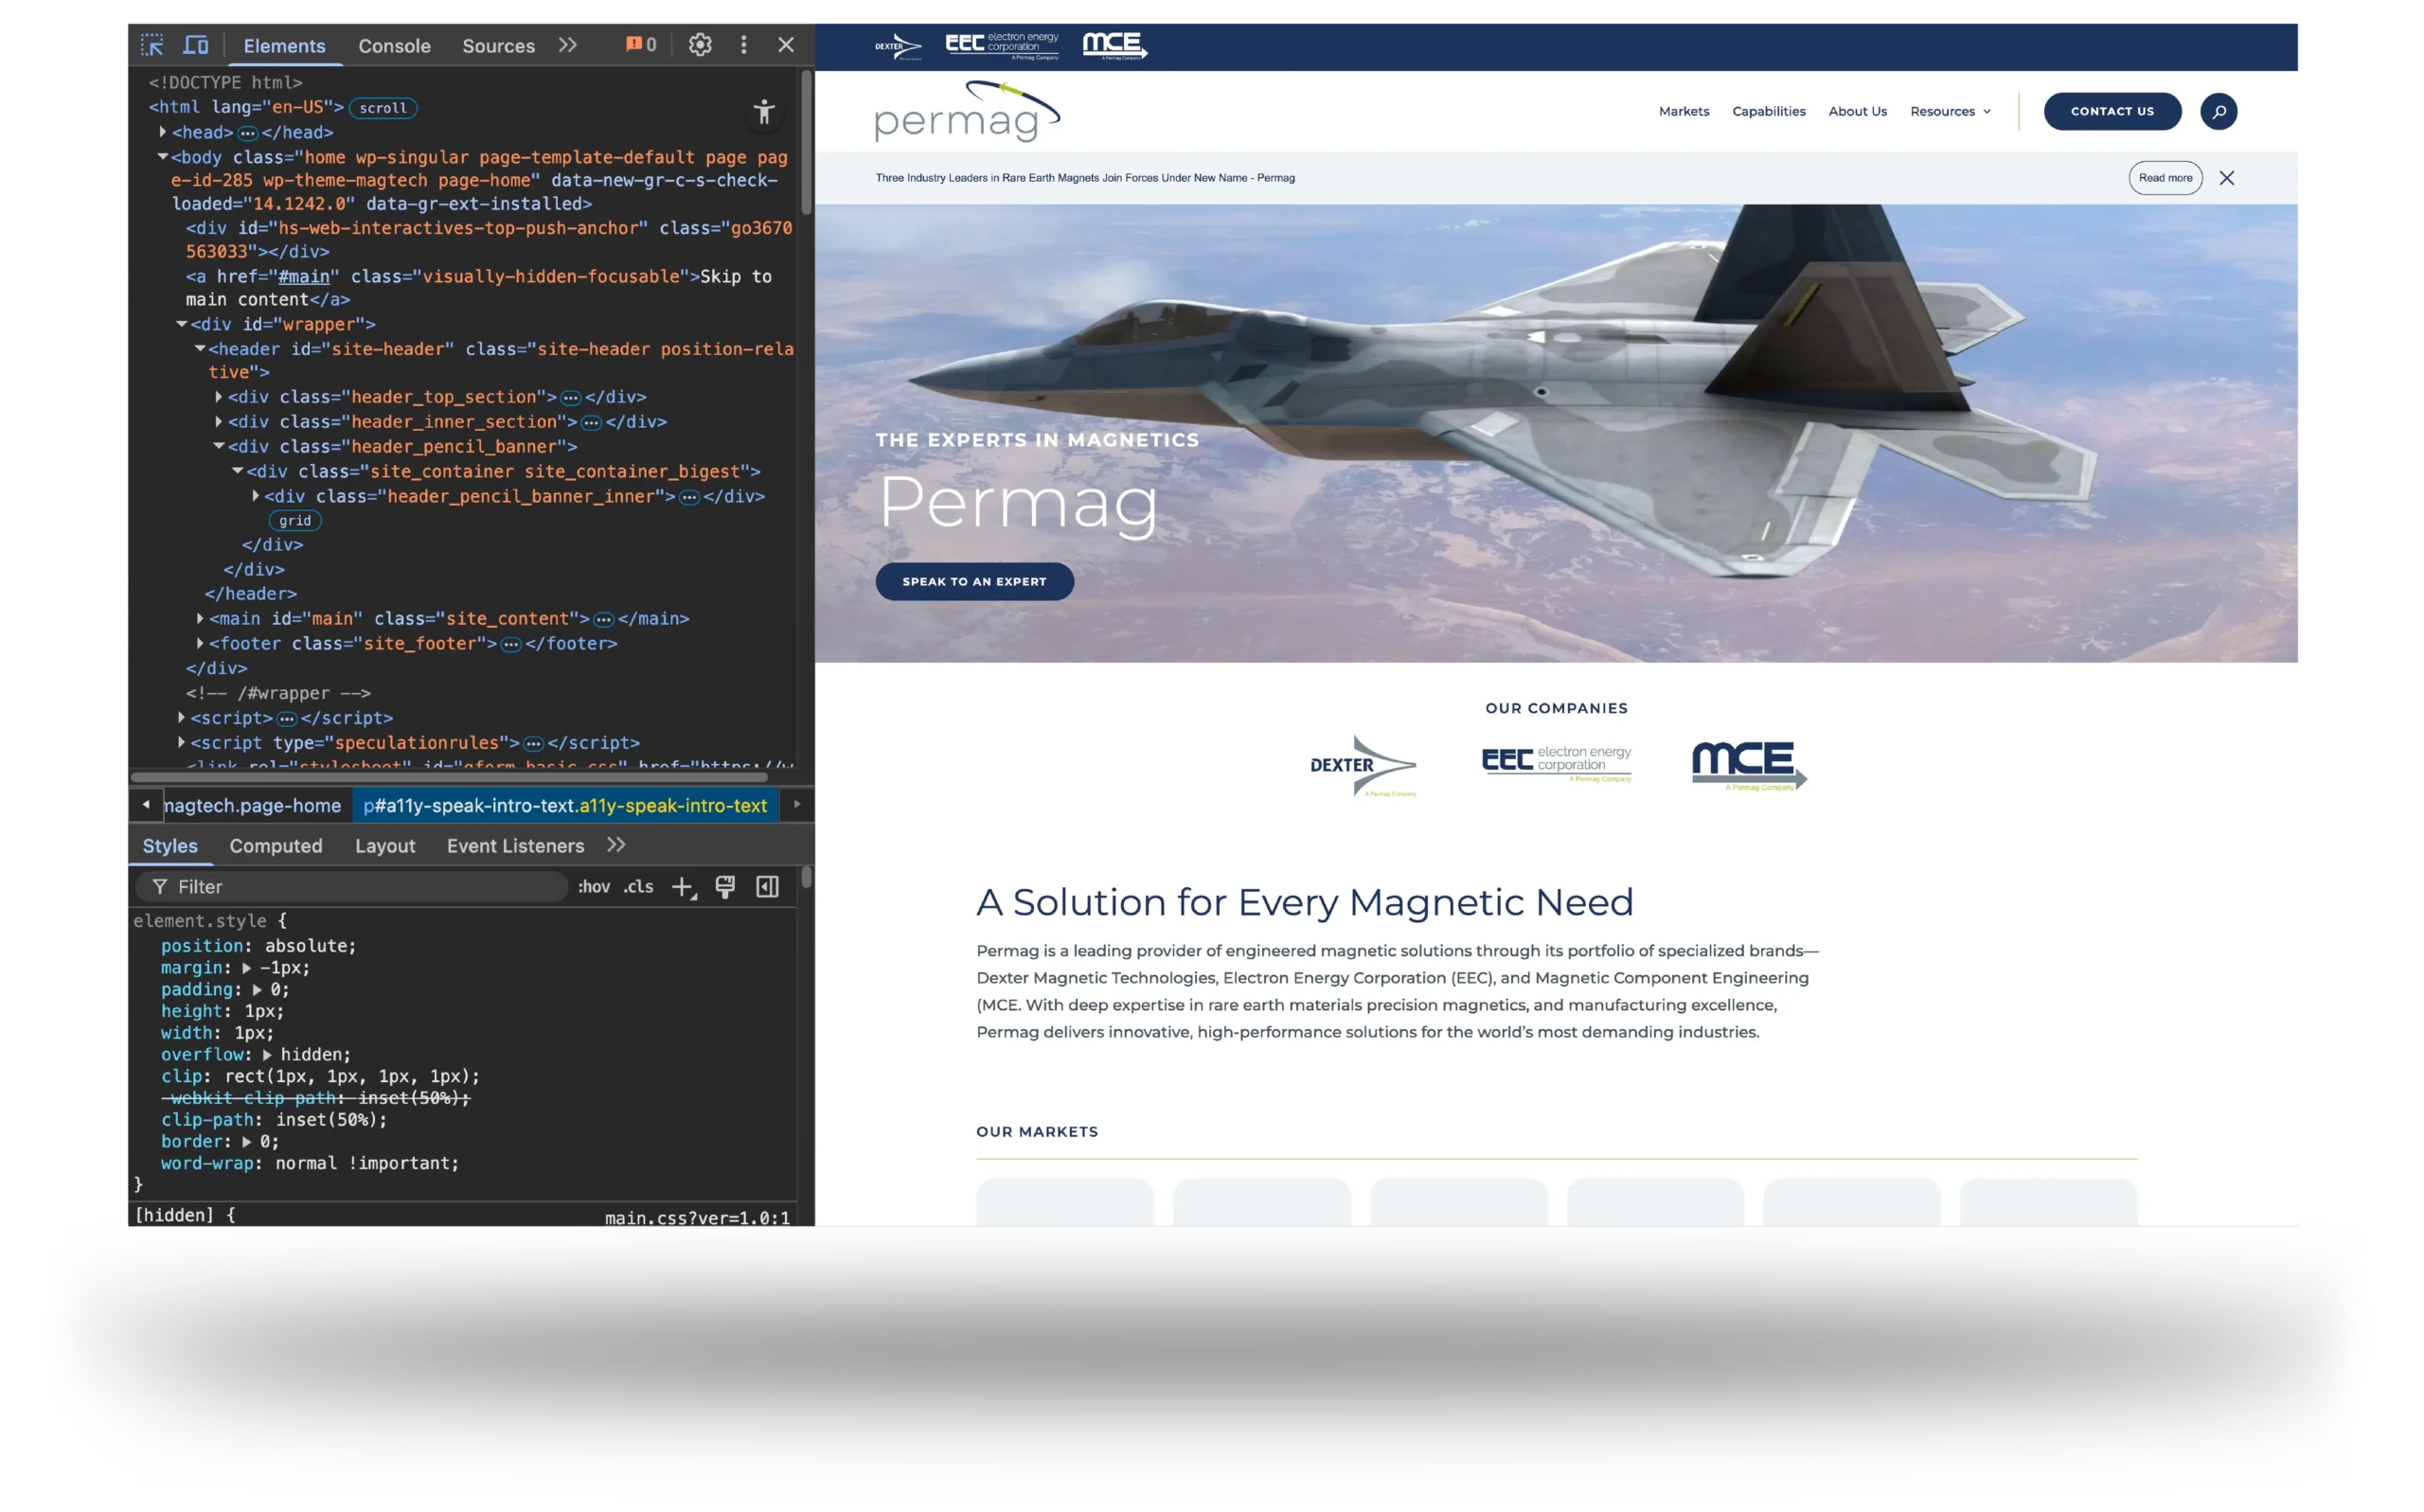Expand the header_top_section div
2424x1512 pixels.
pyautogui.click(x=219, y=397)
